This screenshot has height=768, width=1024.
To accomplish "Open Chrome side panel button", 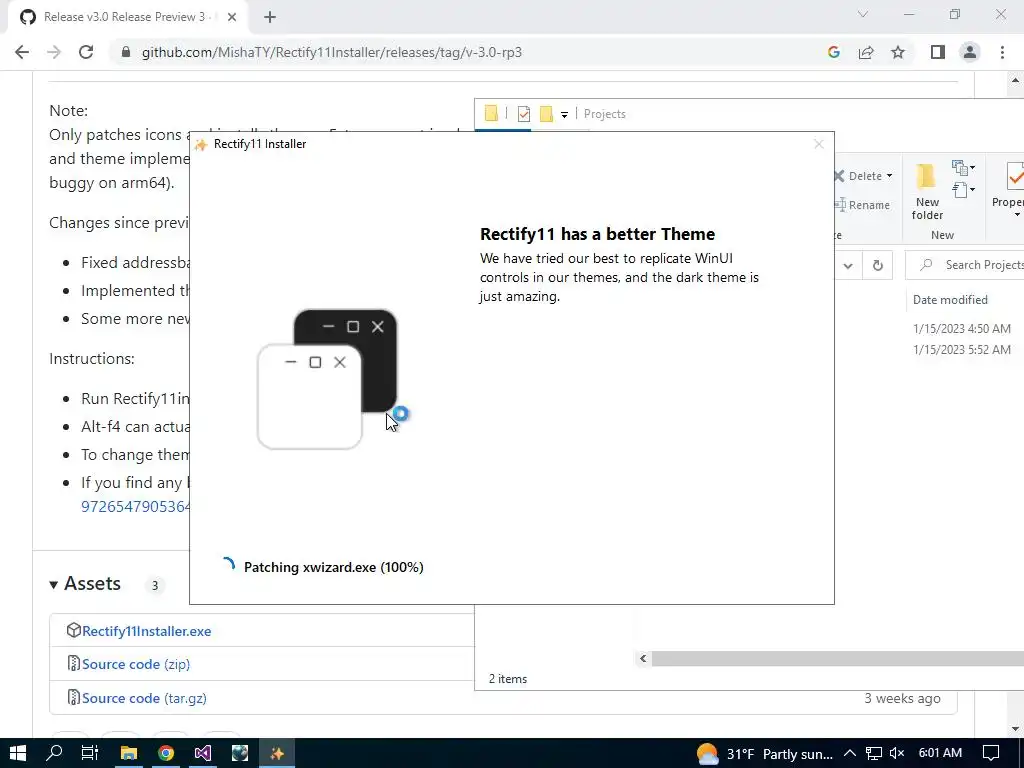I will tap(938, 52).
